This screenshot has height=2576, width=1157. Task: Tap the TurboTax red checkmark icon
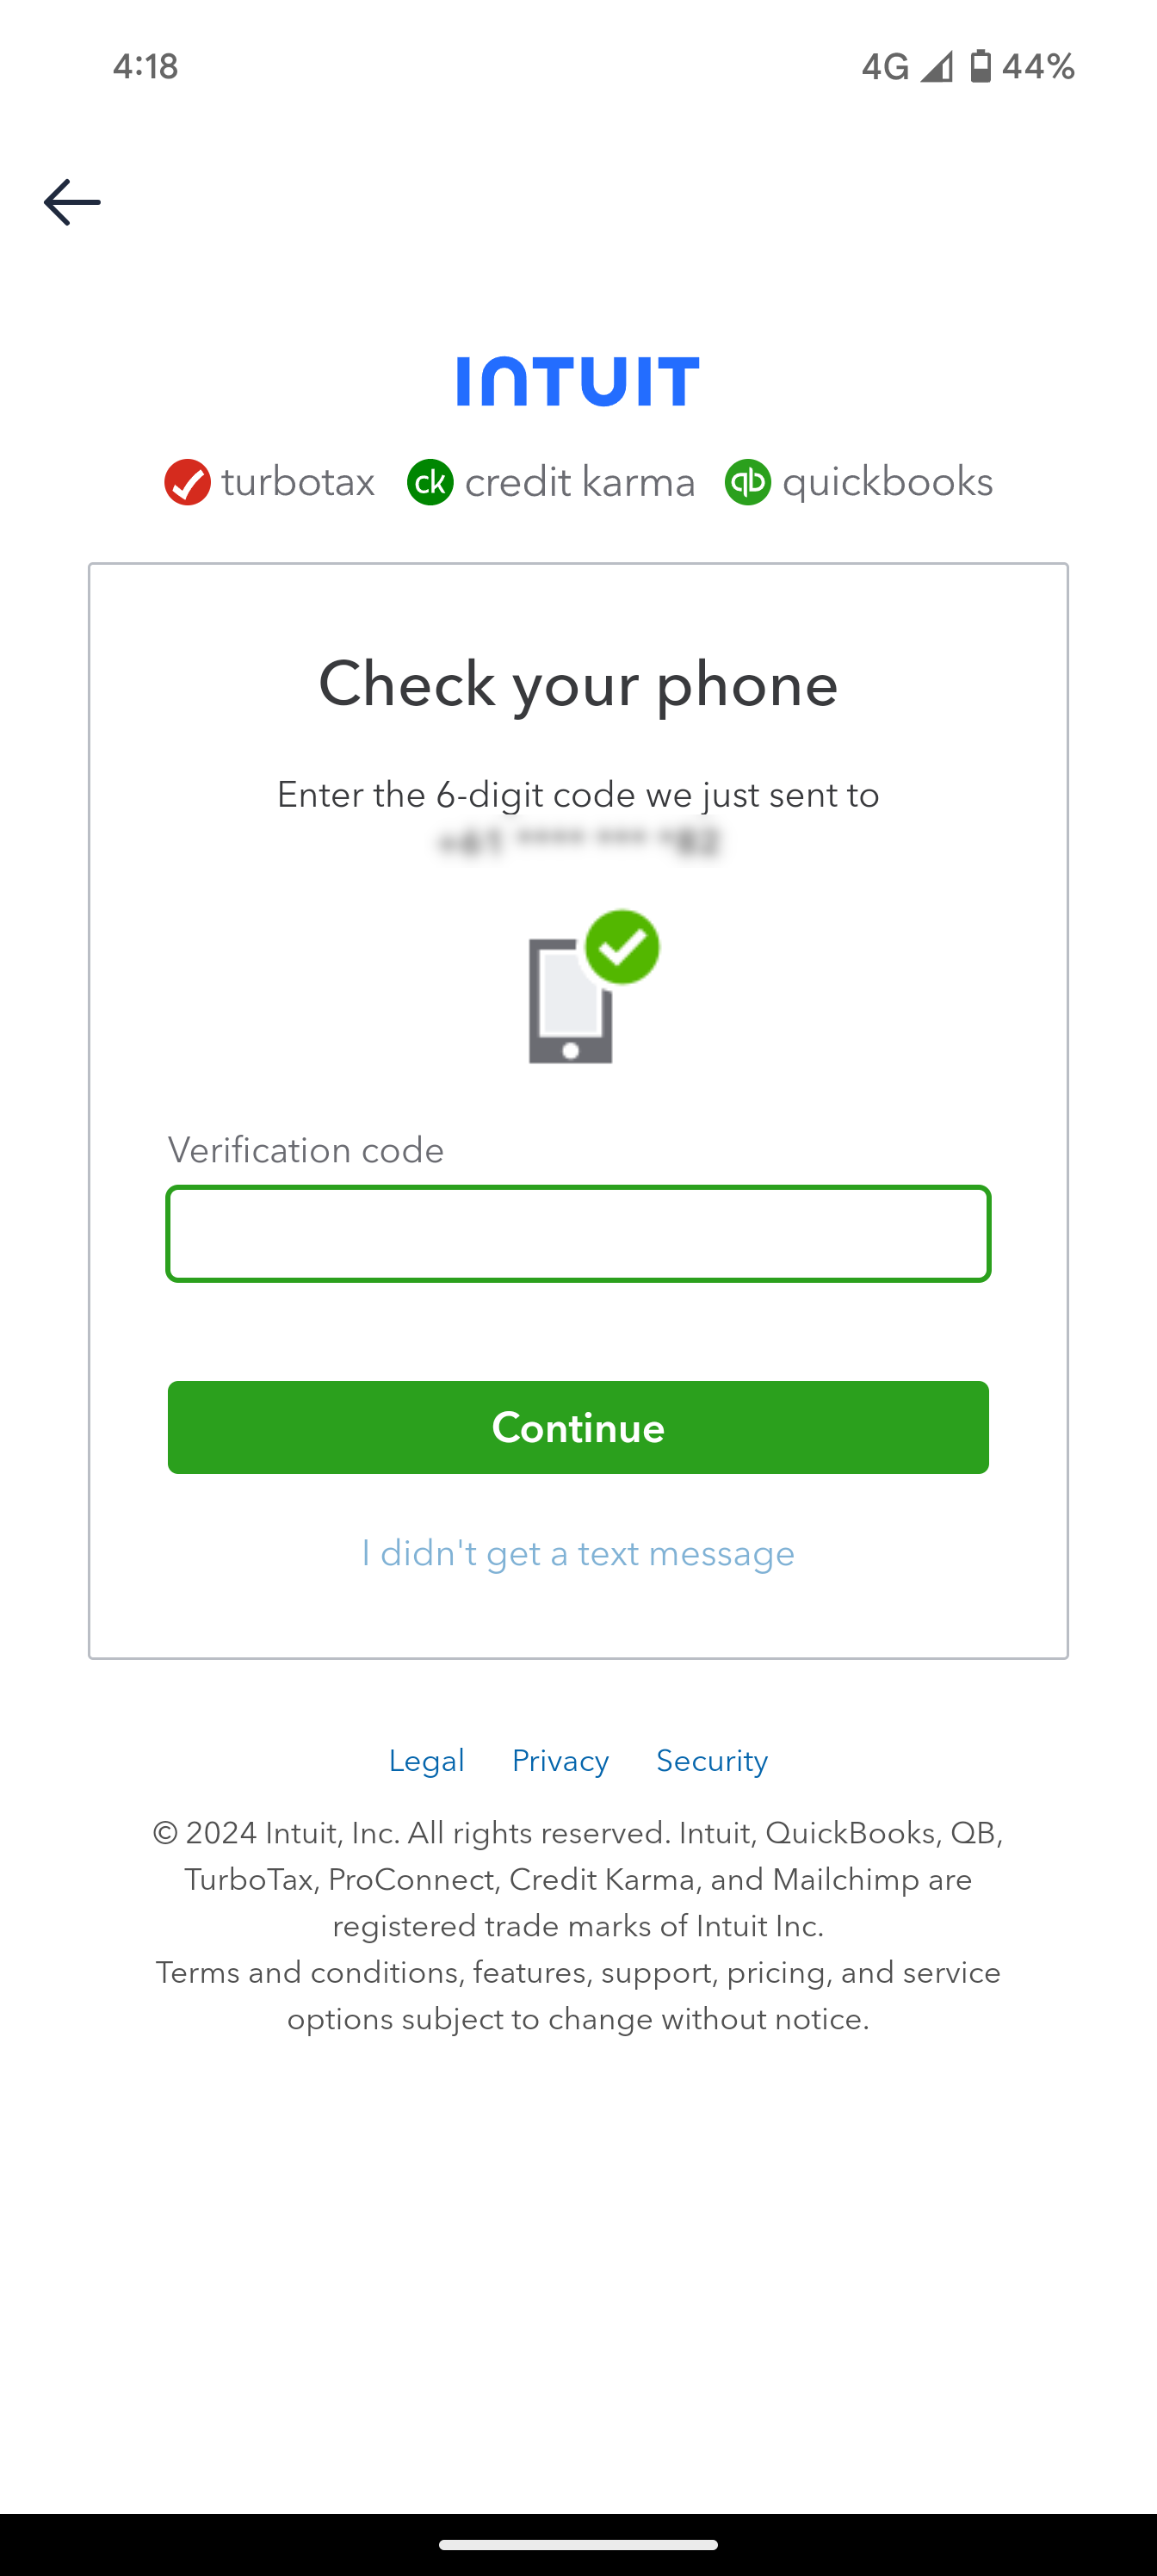pos(187,482)
